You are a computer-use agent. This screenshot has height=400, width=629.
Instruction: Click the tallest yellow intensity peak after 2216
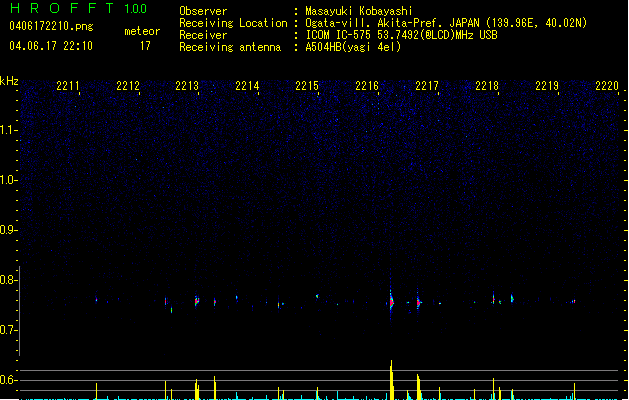point(392,380)
